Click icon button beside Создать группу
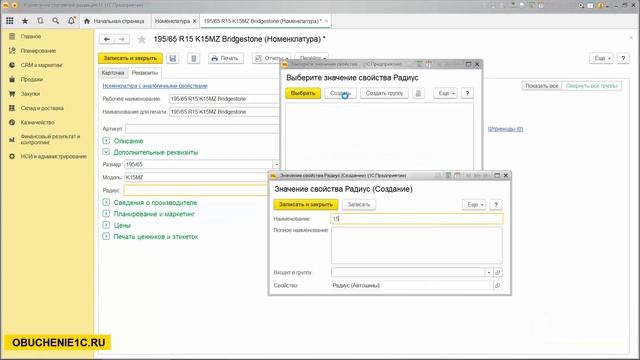This screenshot has width=640, height=360. [x=418, y=93]
